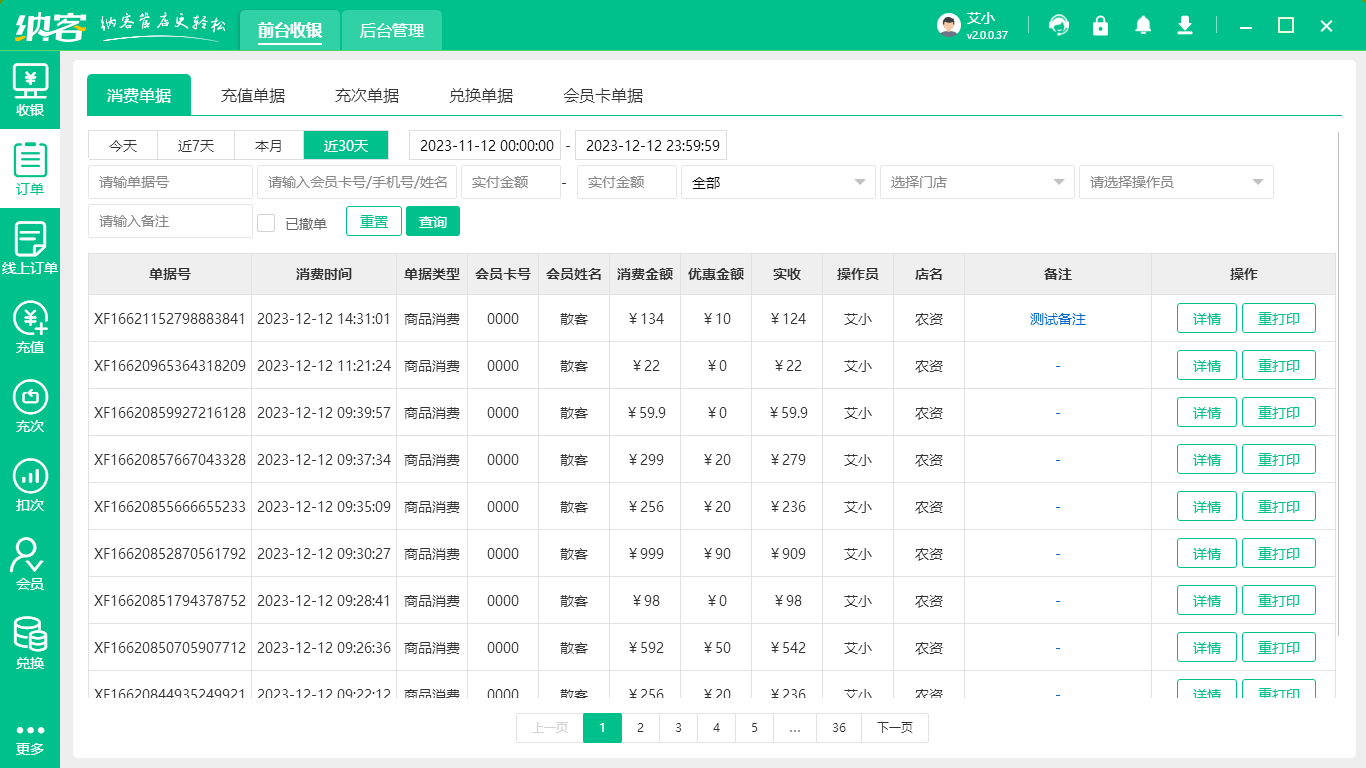Open 详情 for order XF16620850705907712
The image size is (1366, 768).
1207,647
